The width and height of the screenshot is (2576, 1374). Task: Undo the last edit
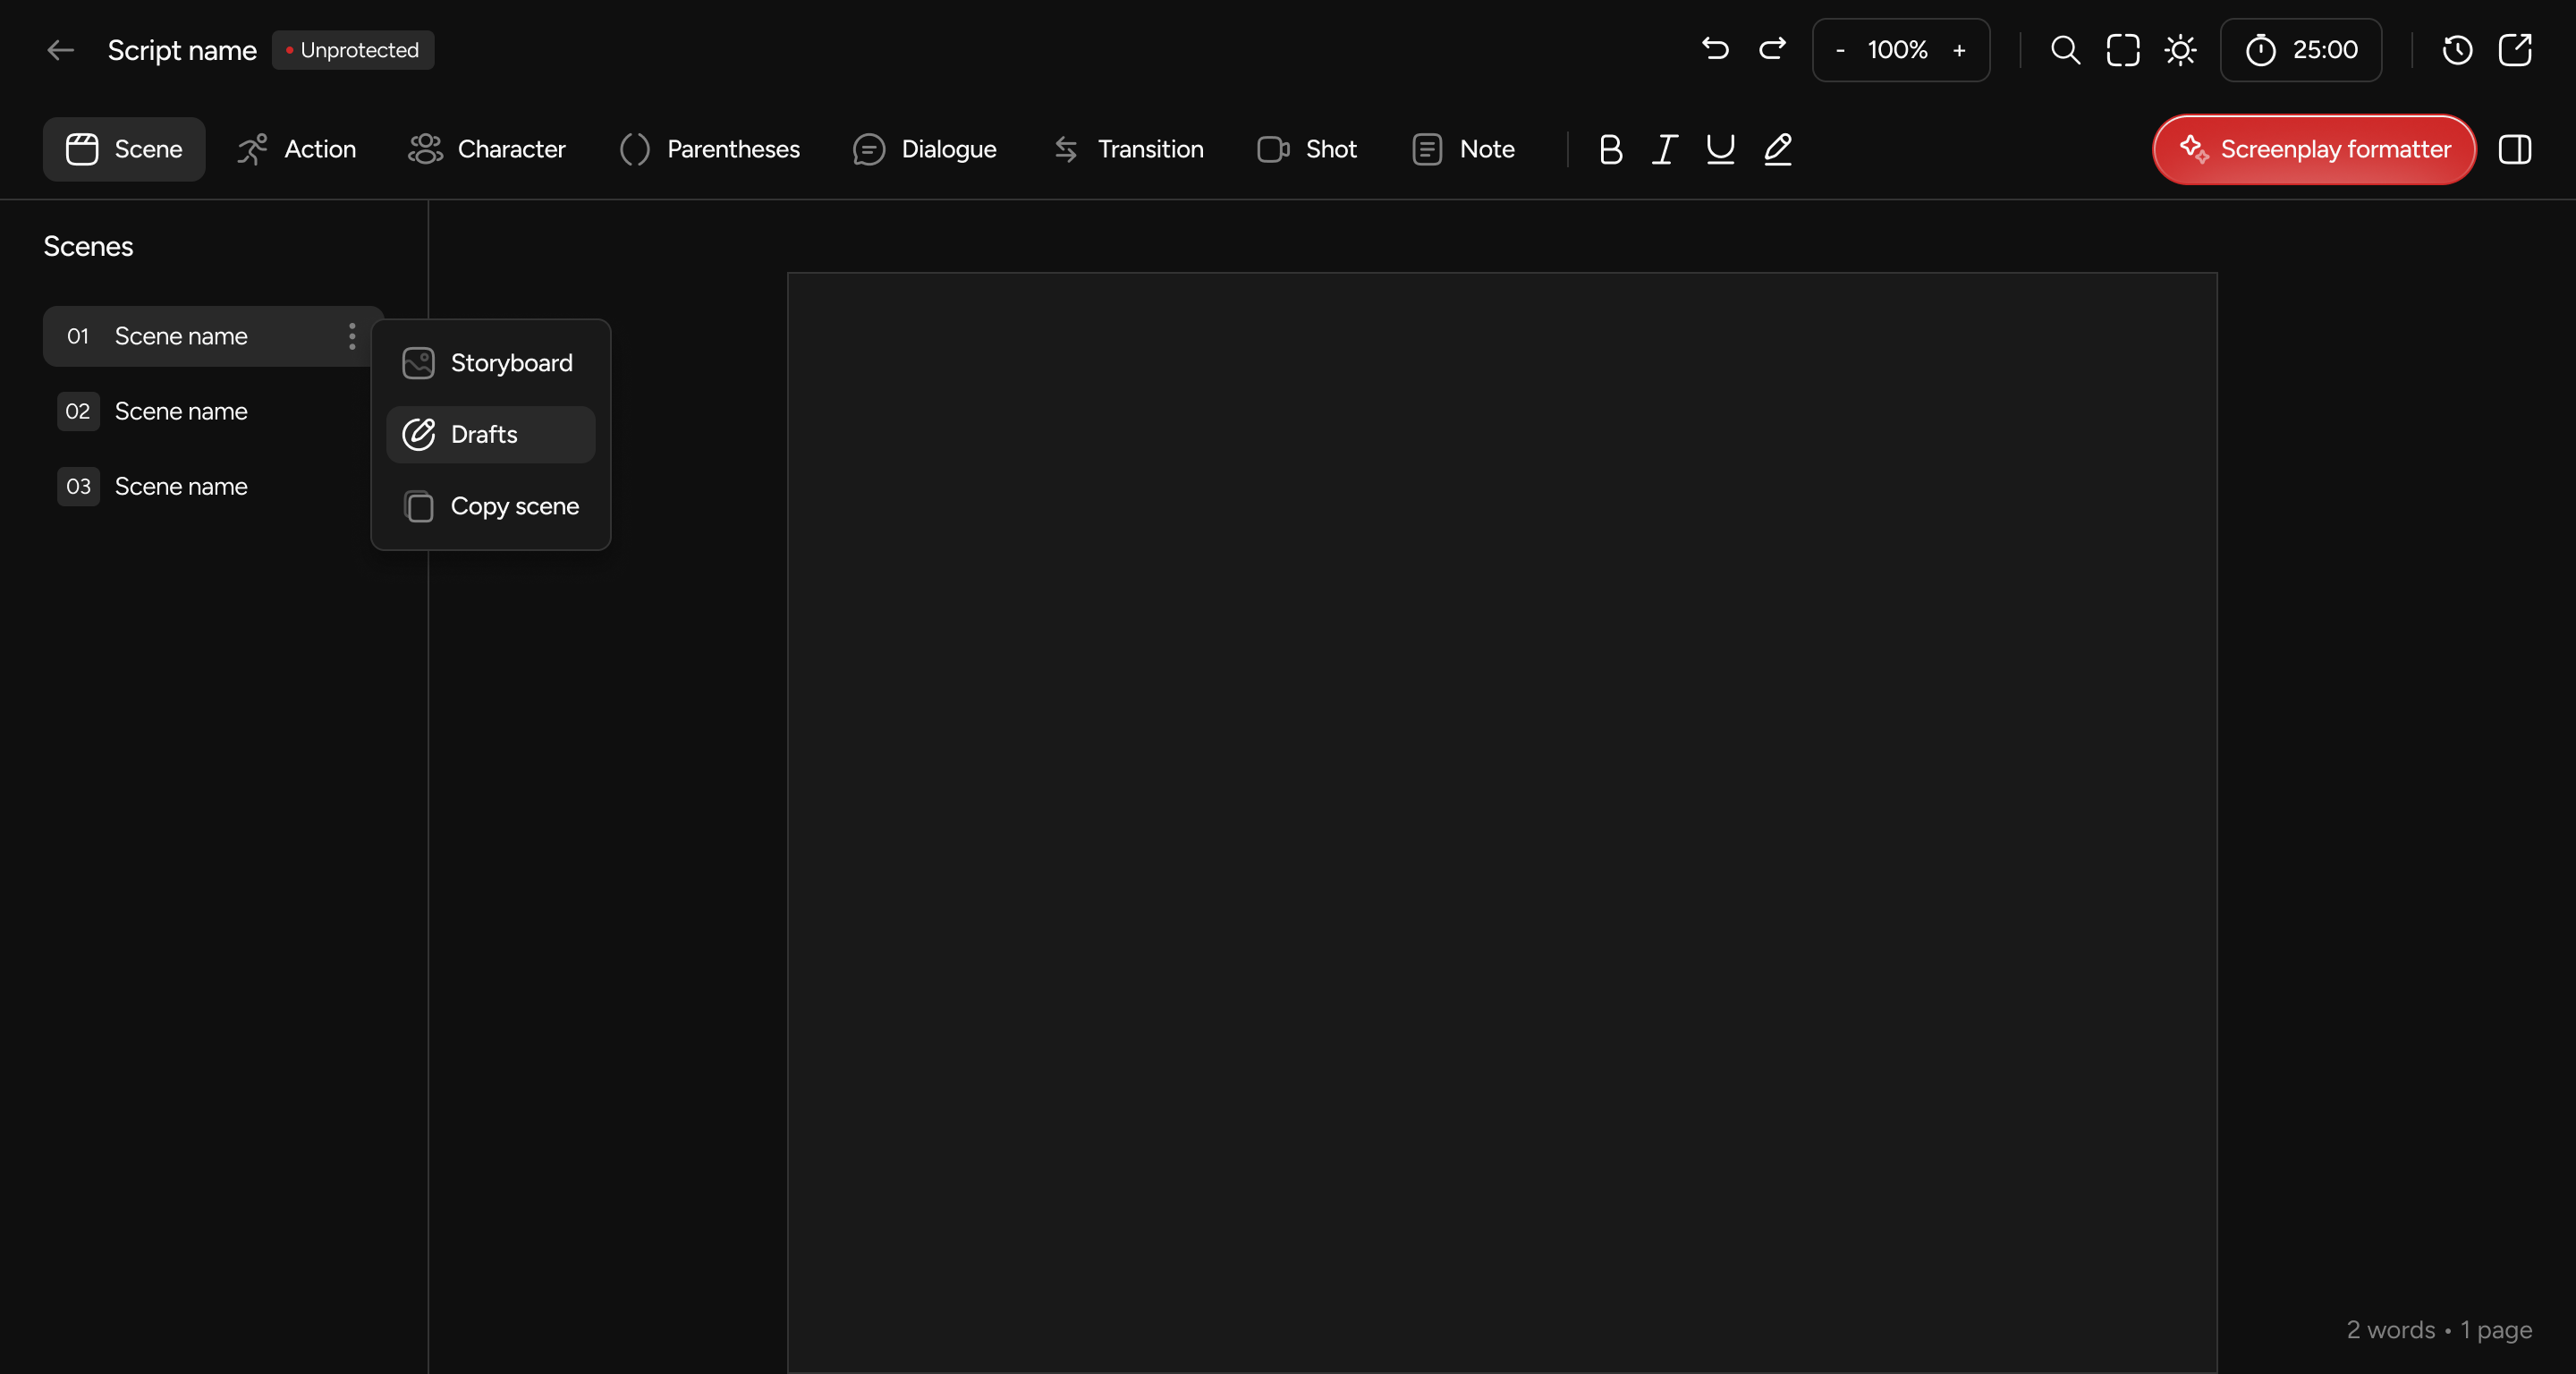click(x=1715, y=49)
